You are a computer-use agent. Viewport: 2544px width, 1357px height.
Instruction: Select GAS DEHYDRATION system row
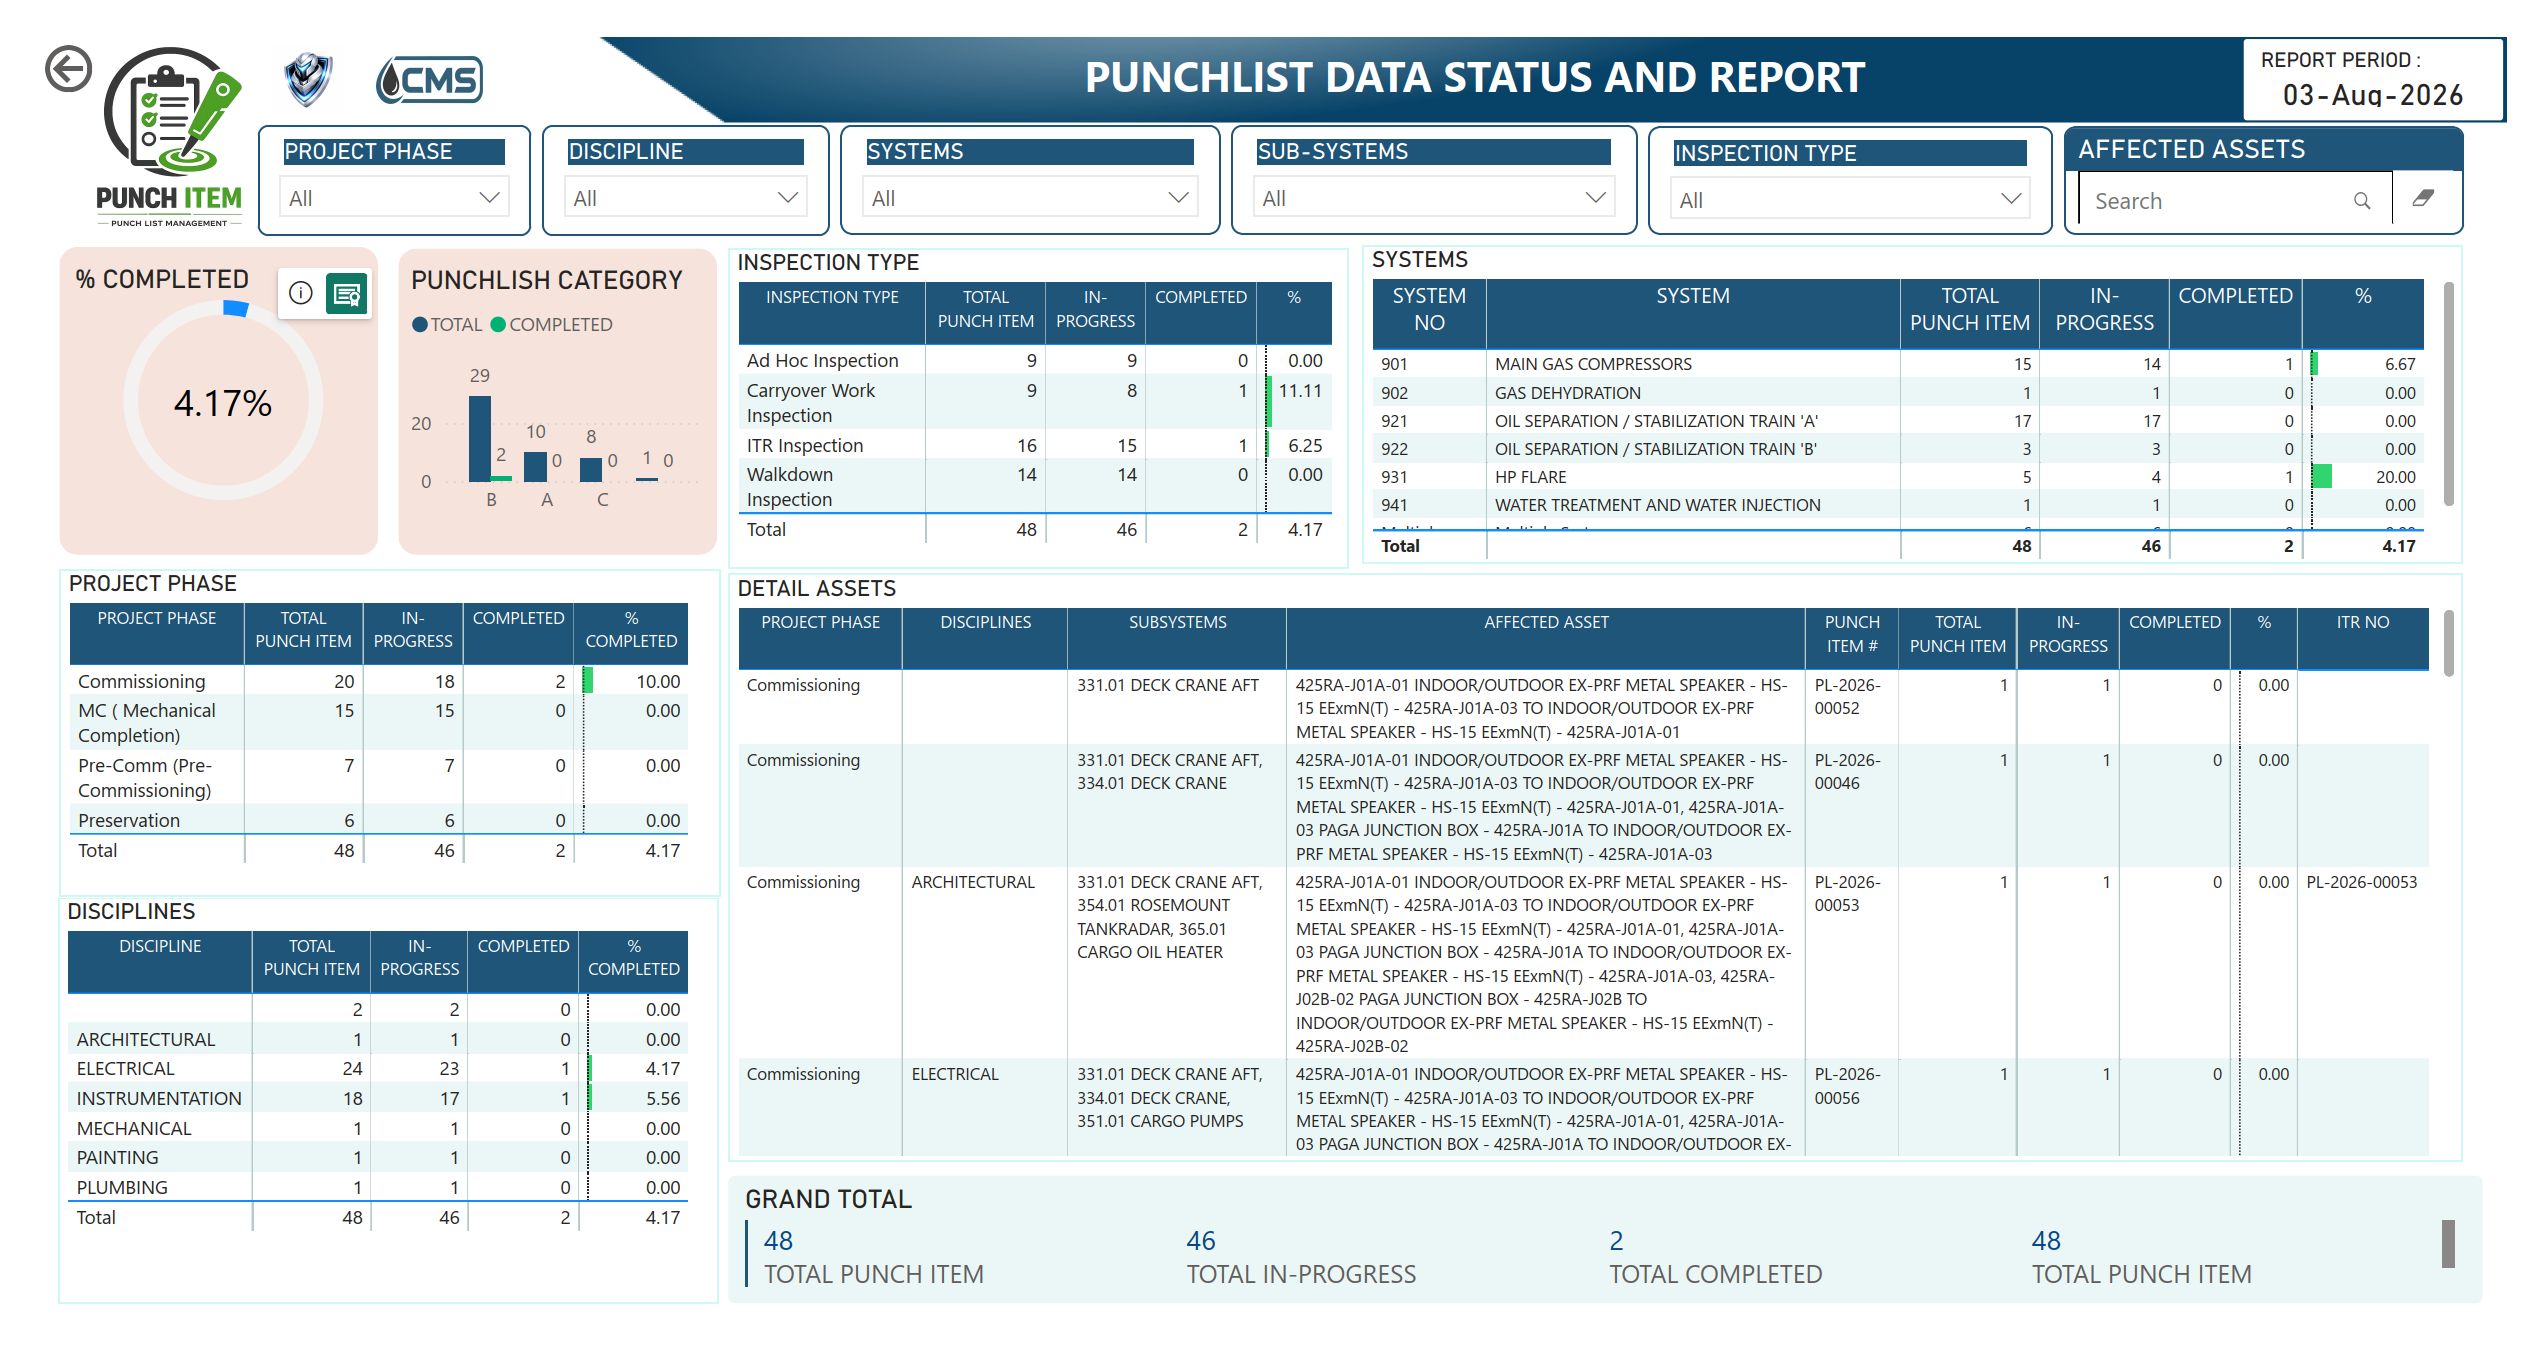click(x=1898, y=393)
